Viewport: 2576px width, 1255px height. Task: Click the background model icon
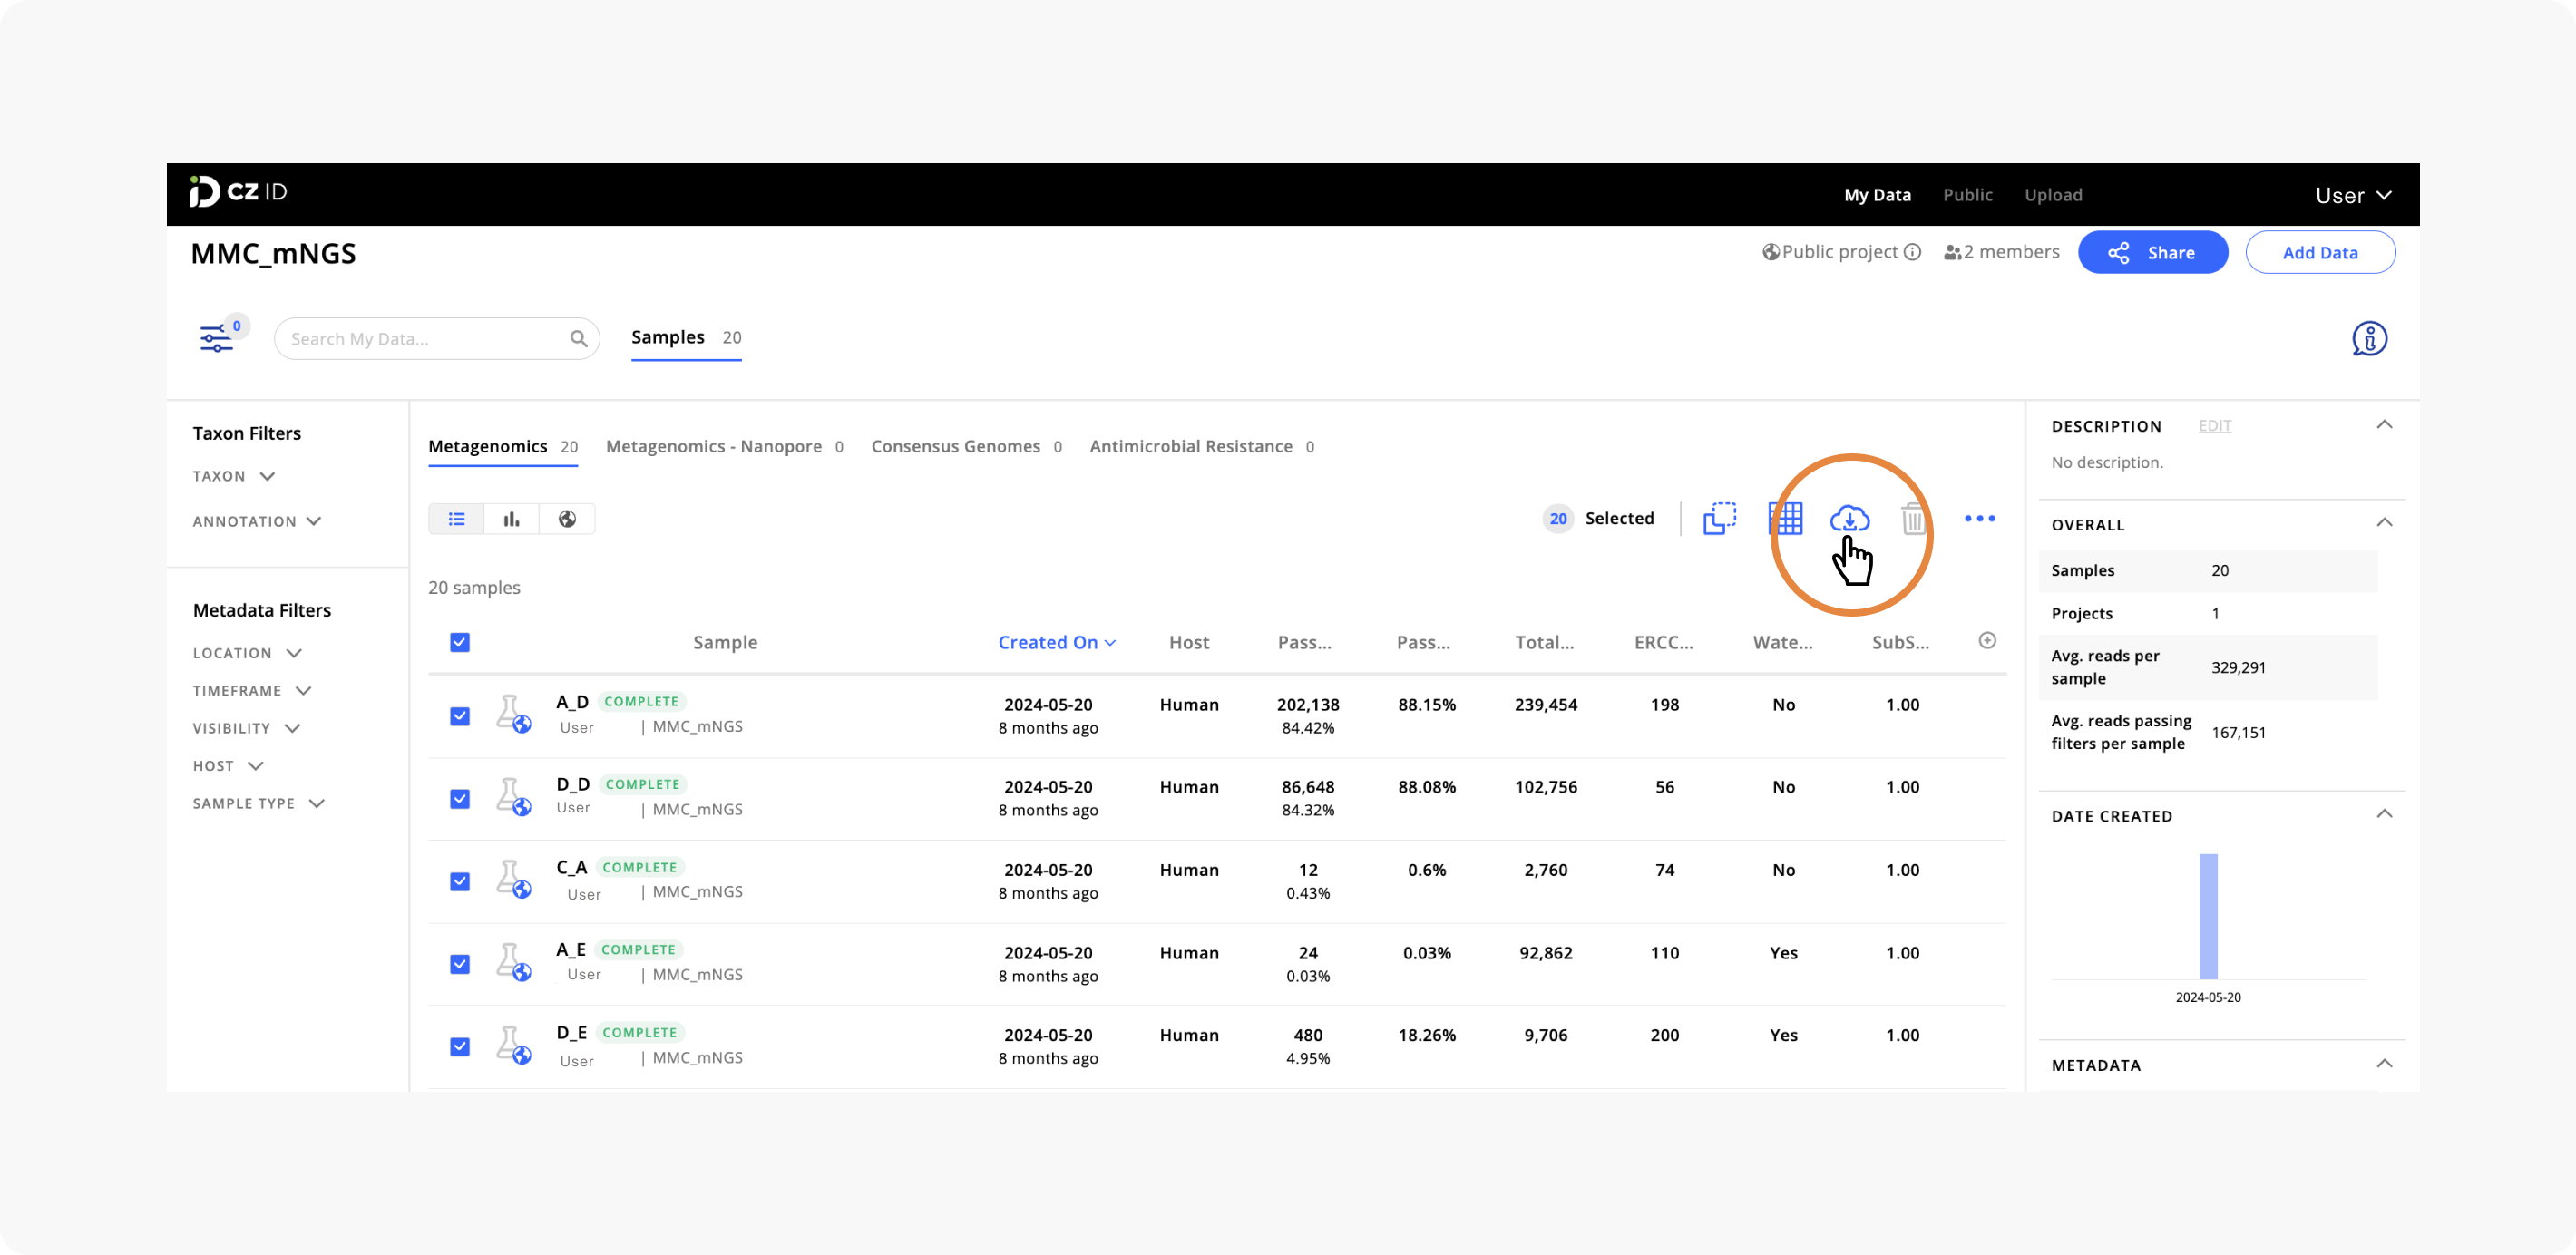click(x=1719, y=518)
